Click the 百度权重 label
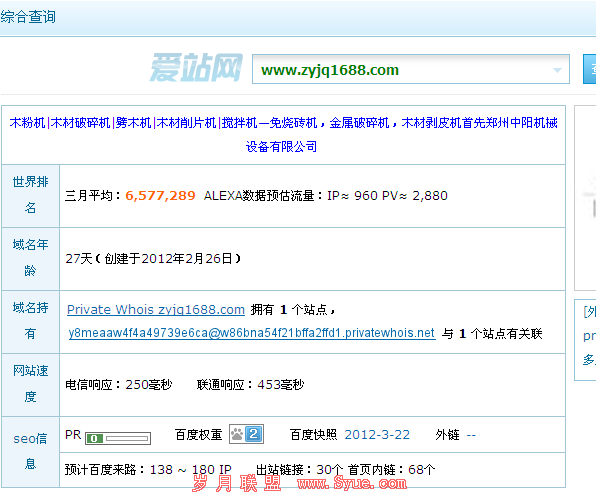 pos(198,435)
